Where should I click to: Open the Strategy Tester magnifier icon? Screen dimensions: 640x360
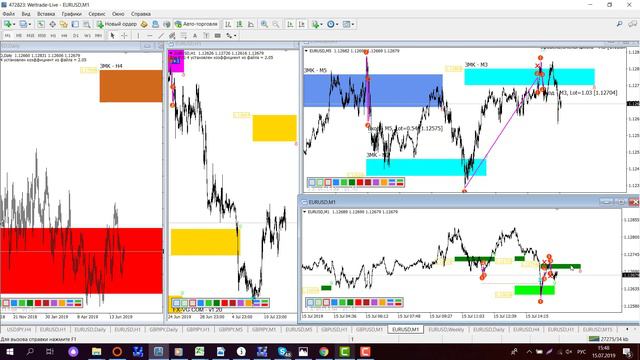[87, 24]
